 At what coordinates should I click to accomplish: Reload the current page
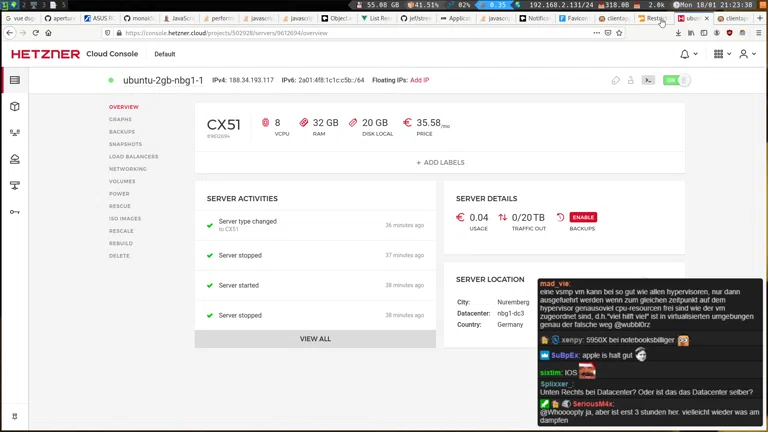36,33
